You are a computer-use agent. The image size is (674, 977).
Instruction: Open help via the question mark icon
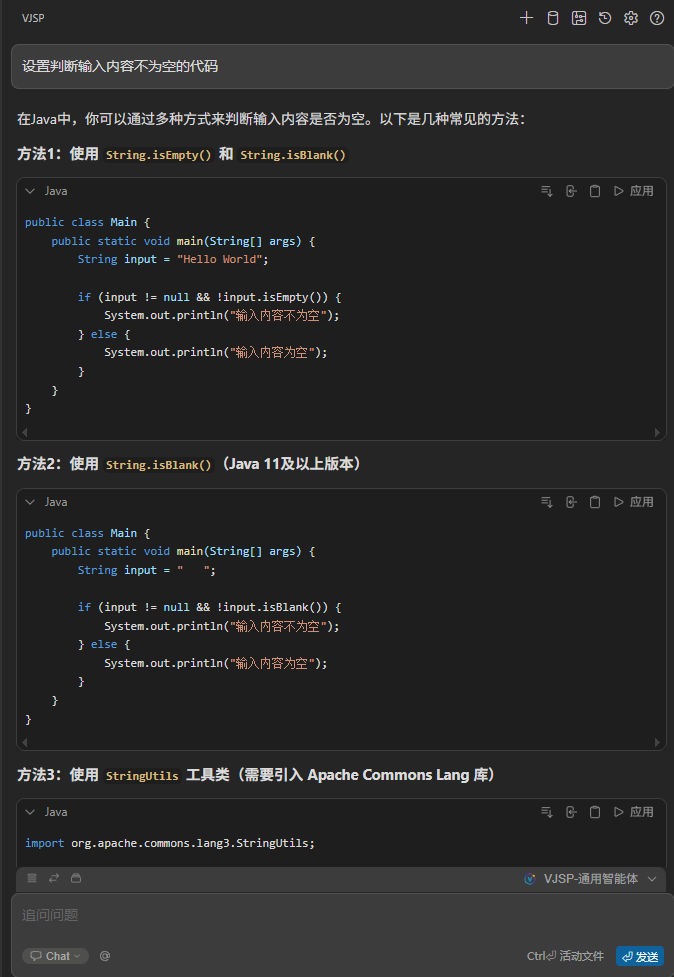(657, 18)
